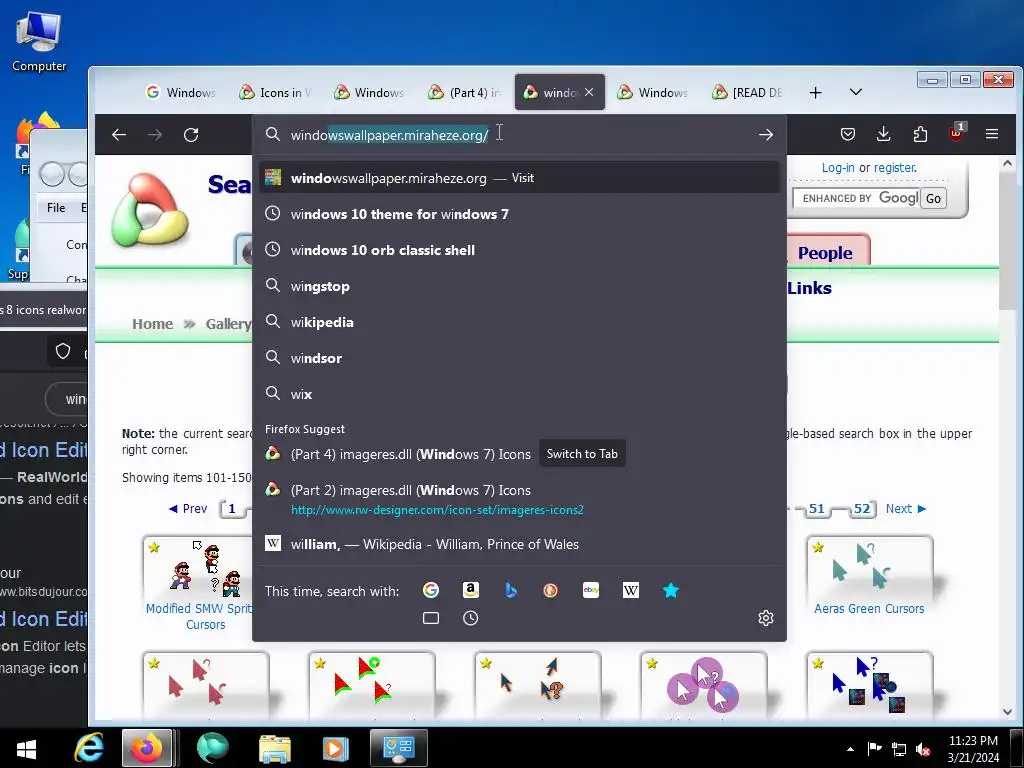Open the Modified SMW Sprite Cursors link
Image resolution: width=1024 pixels, height=768 pixels.
coord(200,616)
